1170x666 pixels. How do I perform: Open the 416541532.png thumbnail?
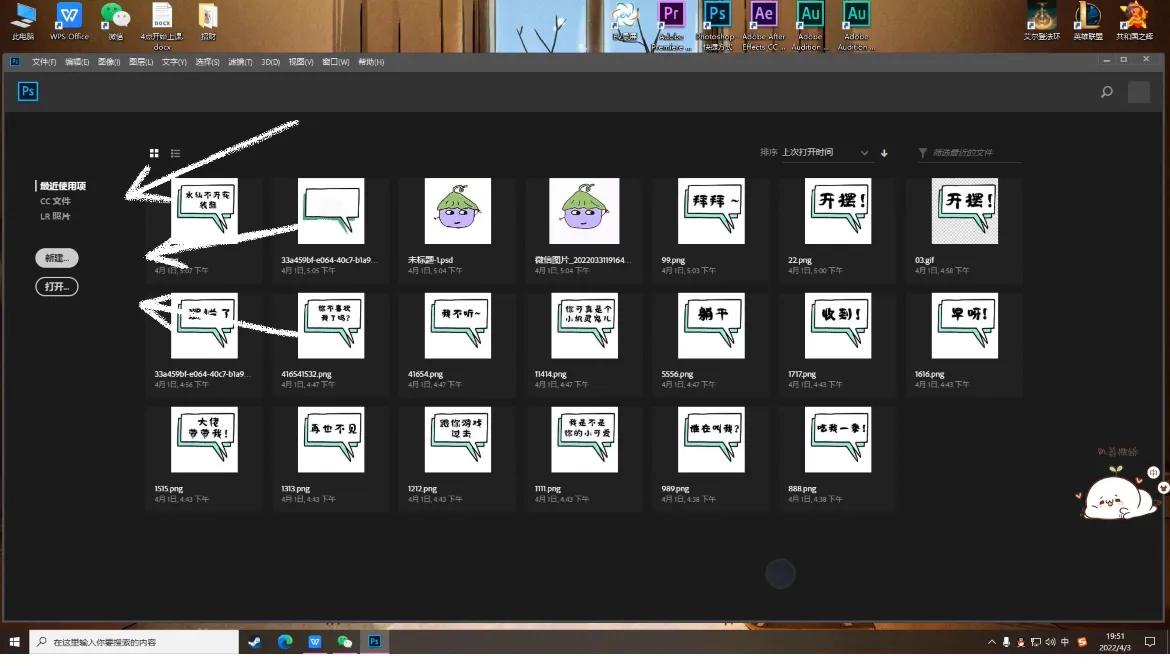[331, 326]
